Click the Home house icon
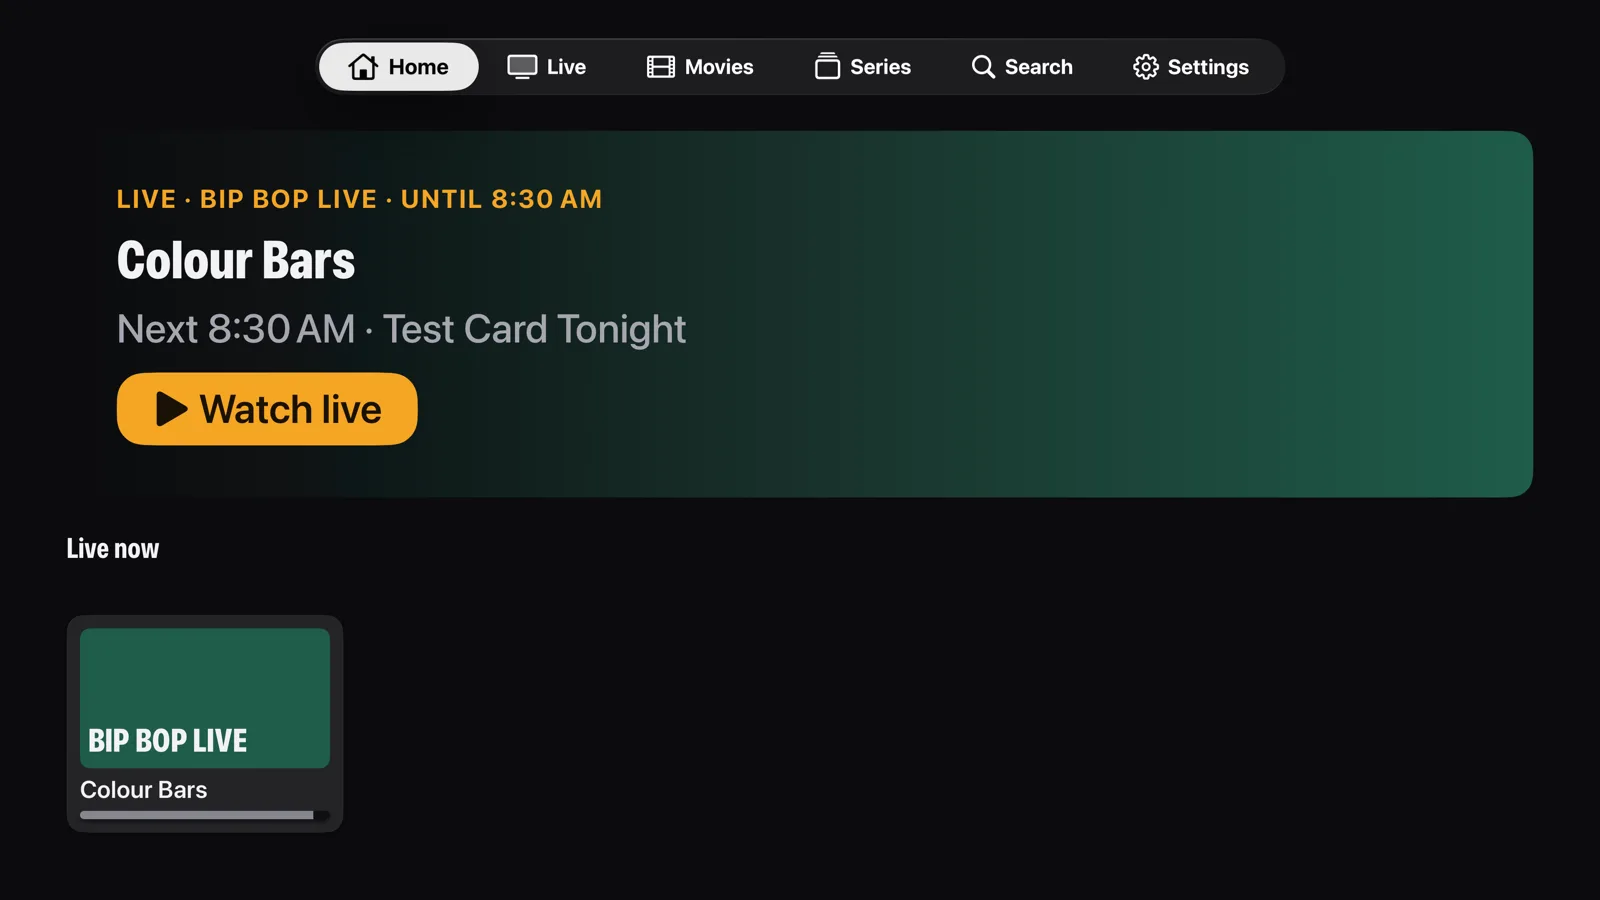 (x=363, y=67)
